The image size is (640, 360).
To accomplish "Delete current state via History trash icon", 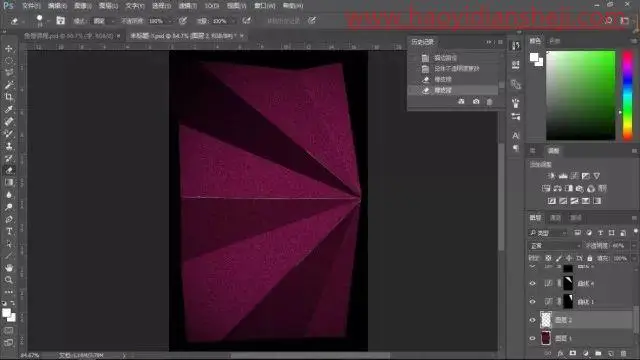I will pos(489,101).
